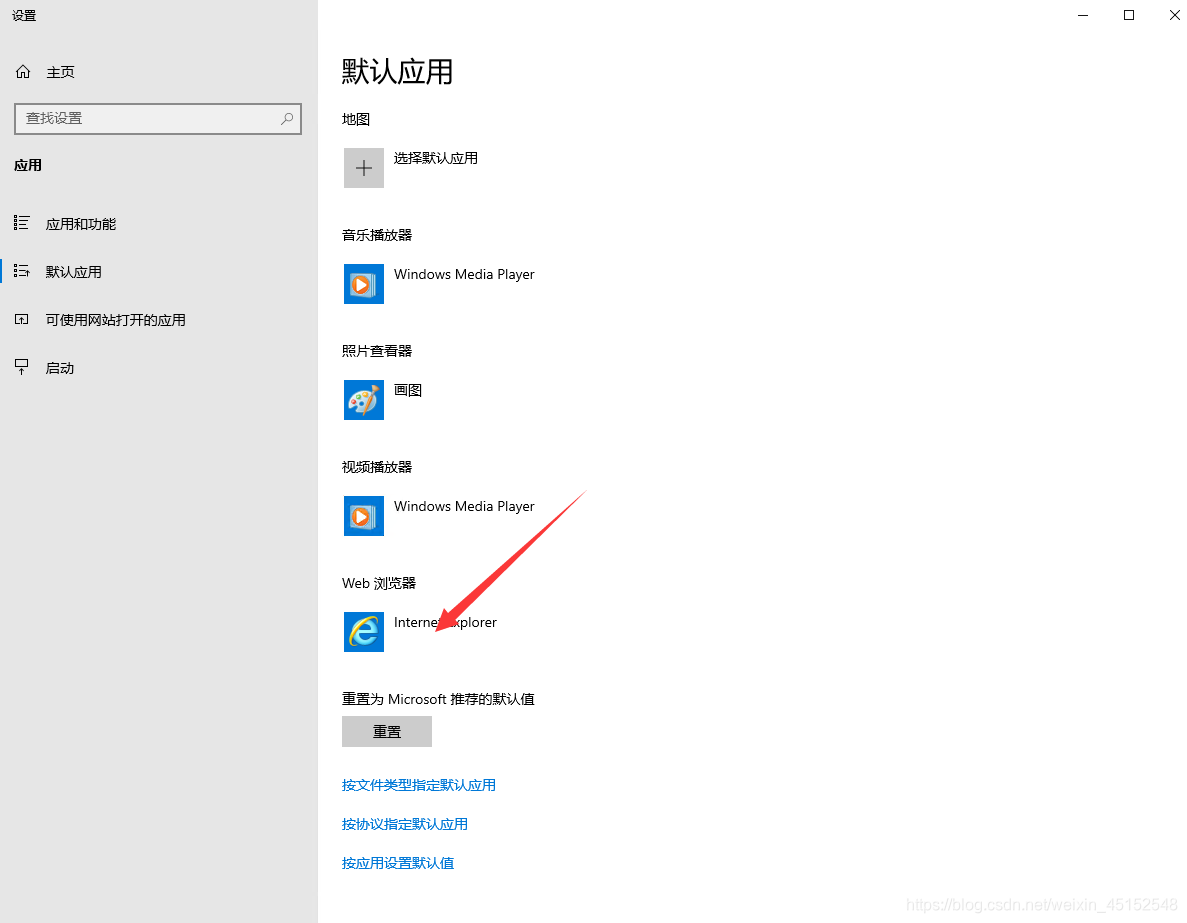The image size is (1187, 923).
Task: Change the video player Windows Media Player entry
Action: tap(464, 506)
